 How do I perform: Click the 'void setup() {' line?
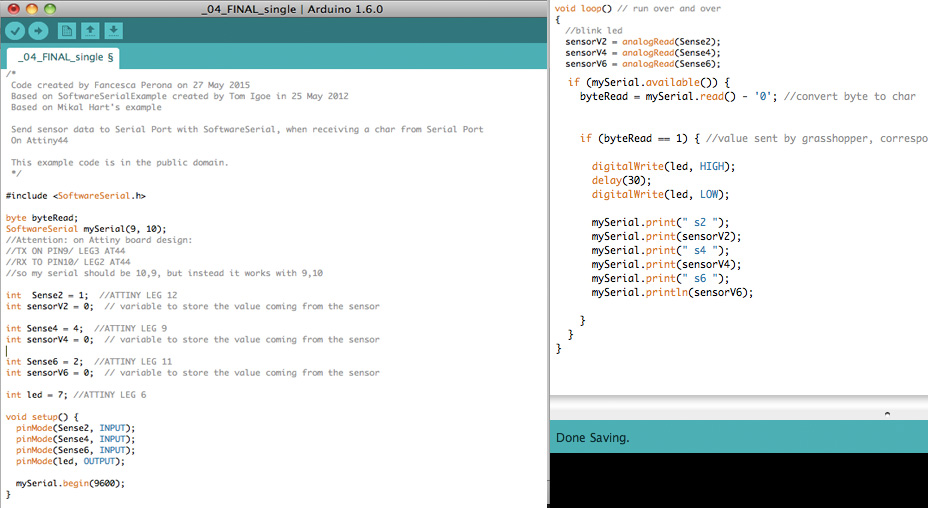pos(42,417)
